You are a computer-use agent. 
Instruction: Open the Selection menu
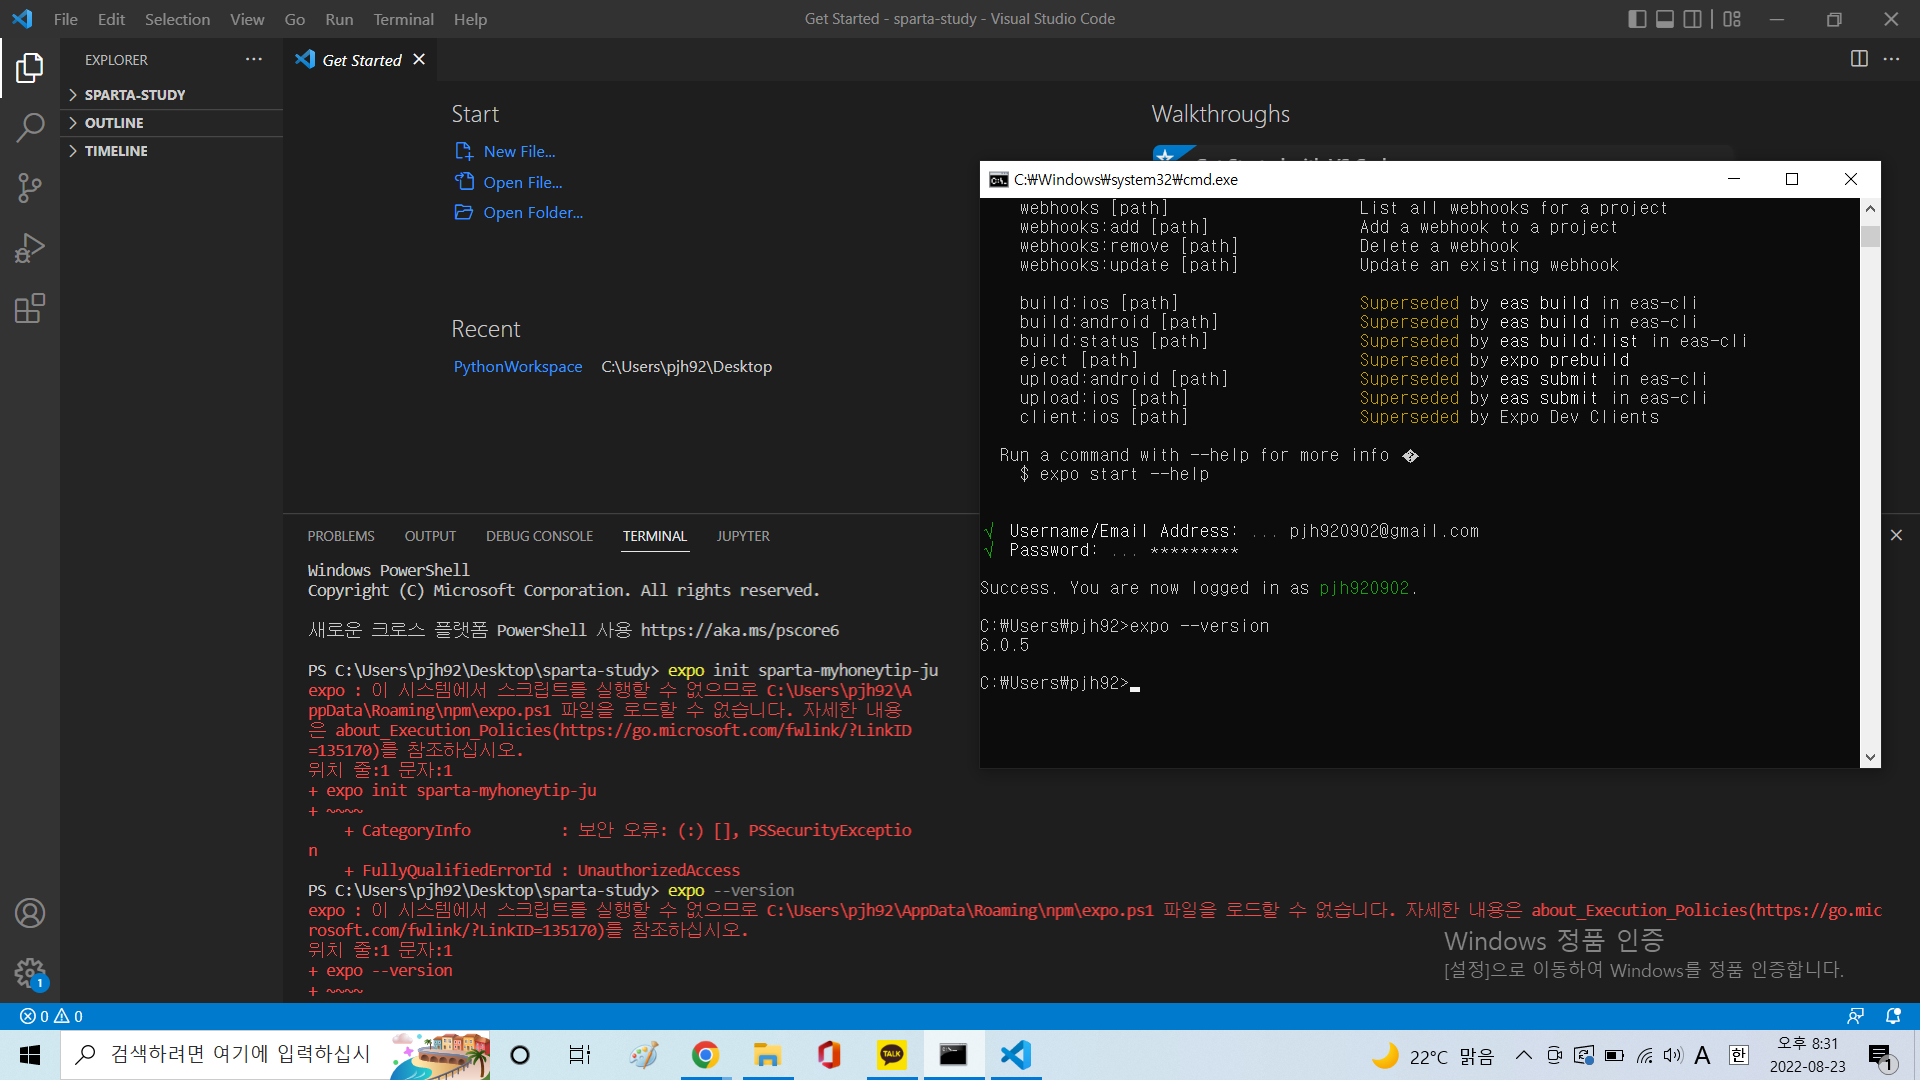pyautogui.click(x=177, y=19)
